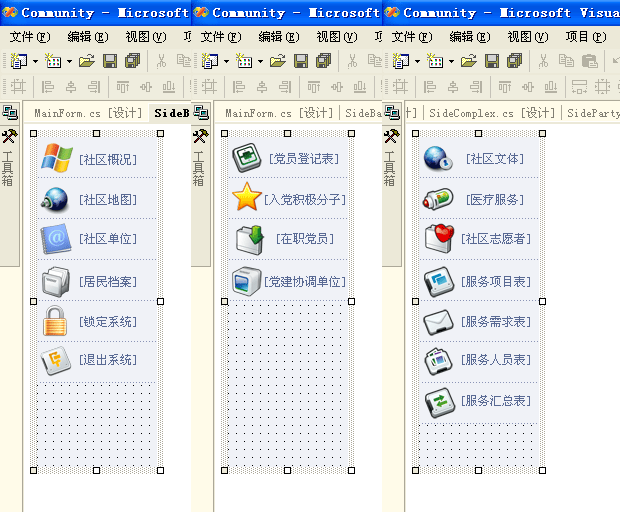The width and height of the screenshot is (620, 512).
Task: Click the windows icon beside 服务项目表
Action: click(439, 282)
